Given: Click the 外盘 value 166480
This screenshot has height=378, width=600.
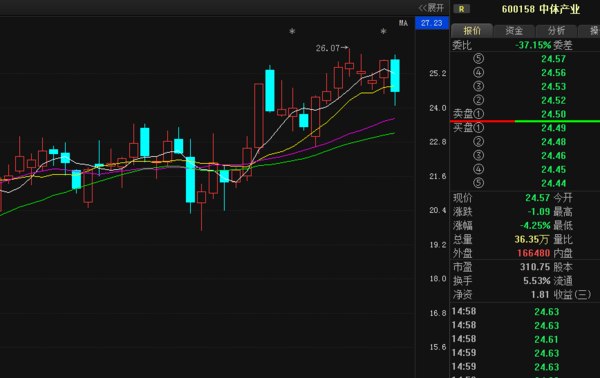Looking at the screenshot, I should tap(533, 253).
